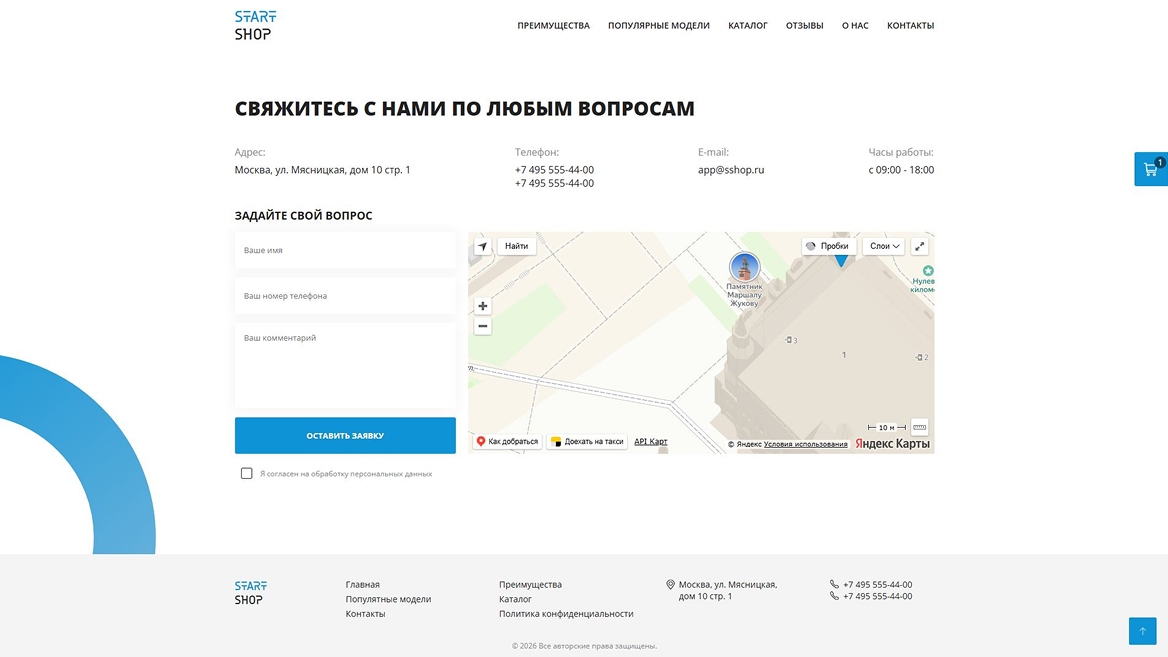
Task: Navigate to ОТЗЫВЫ menu item
Action: coord(805,25)
